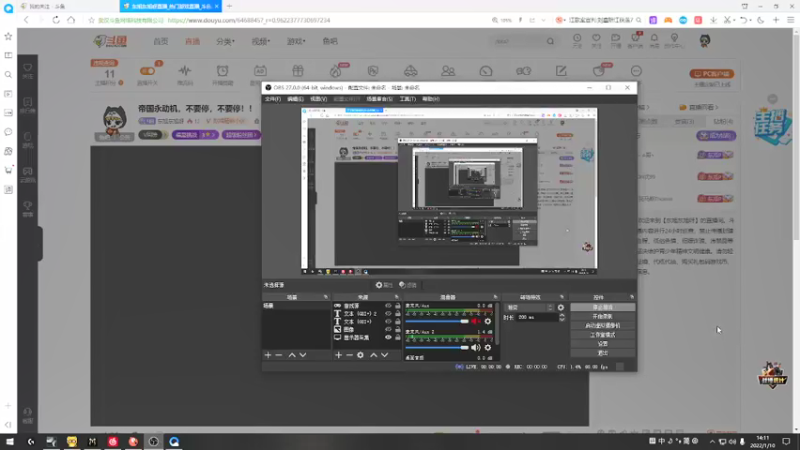Unmute the 麦克风/Aux red speaker

[476, 321]
